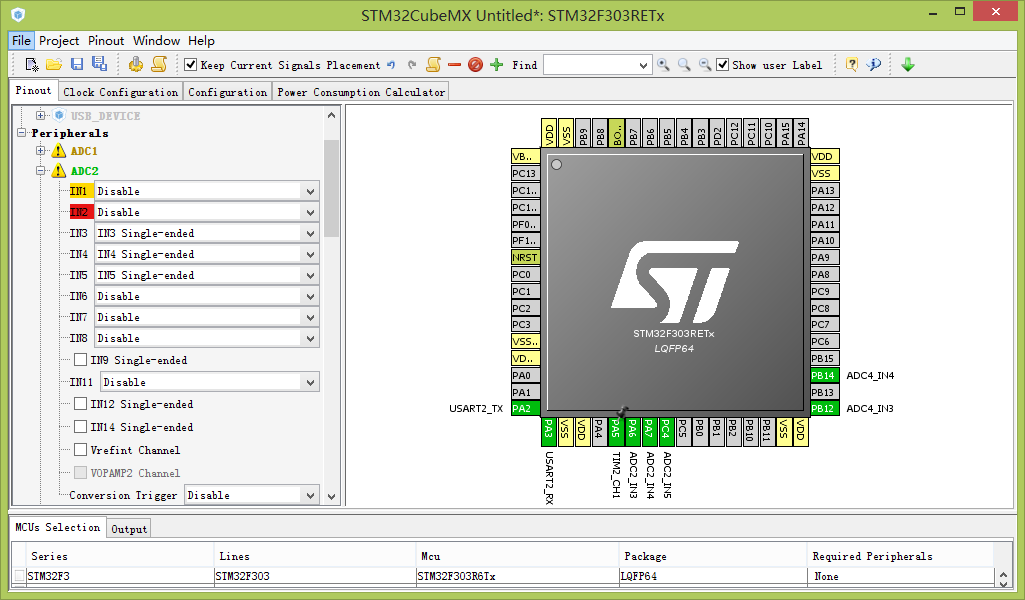Click the first magnifier icon after Find box
Screen dimensions: 1025x600
coord(664,65)
